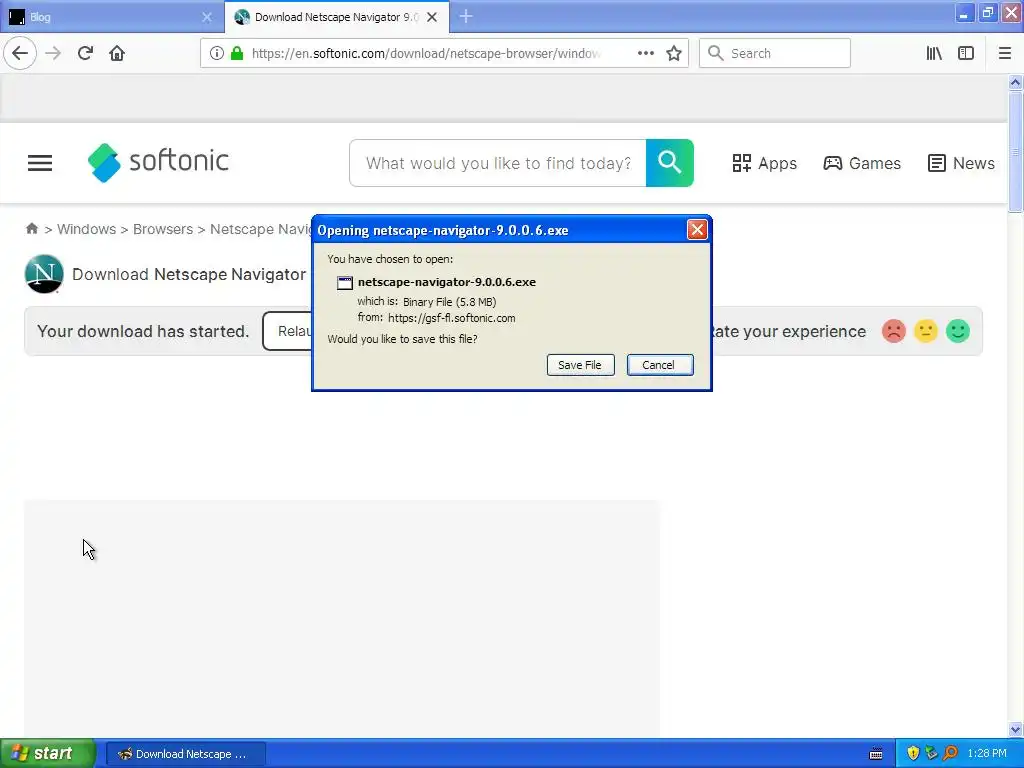1024x768 pixels.
Task: Click the keyboard icon in the taskbar
Action: (876, 754)
